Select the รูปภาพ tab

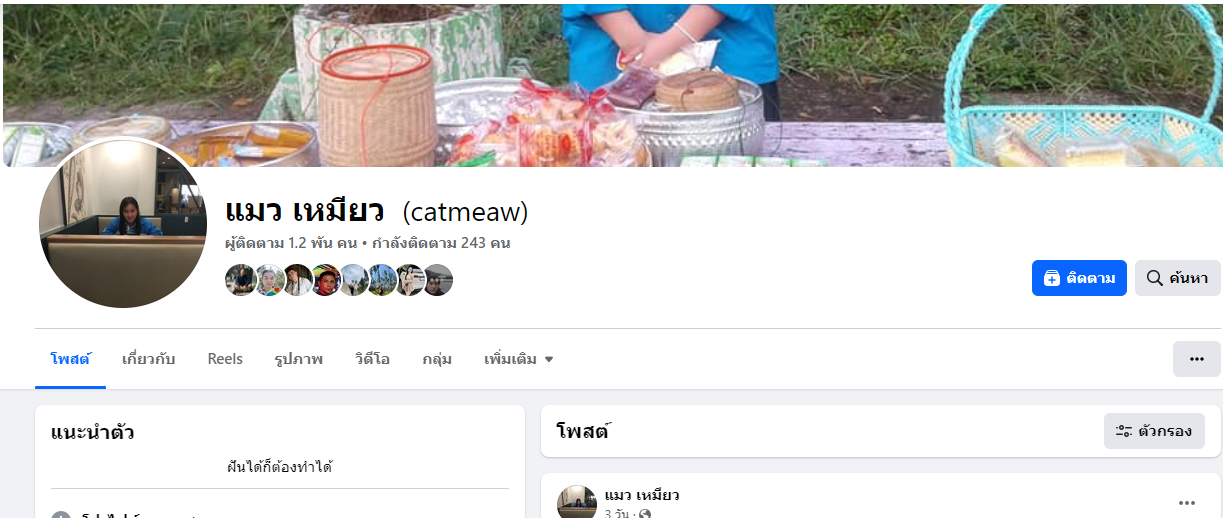tap(298, 359)
